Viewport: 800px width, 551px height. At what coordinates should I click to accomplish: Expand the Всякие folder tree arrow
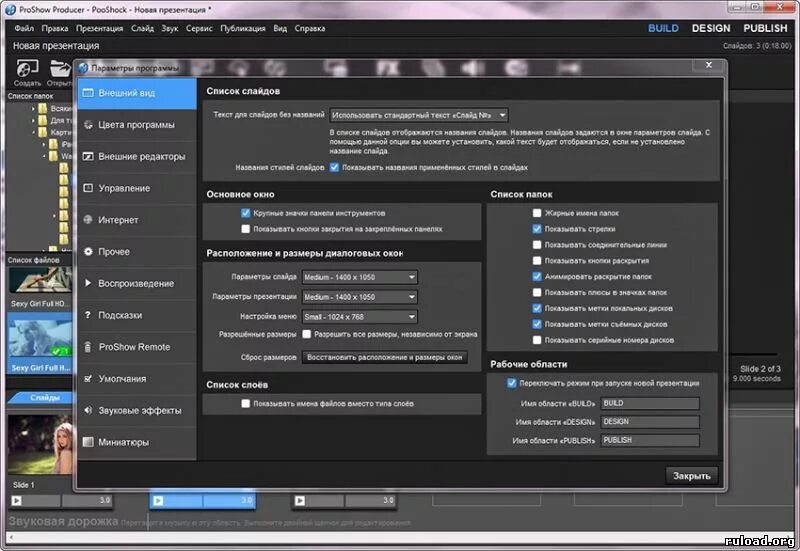pyautogui.click(x=33, y=108)
